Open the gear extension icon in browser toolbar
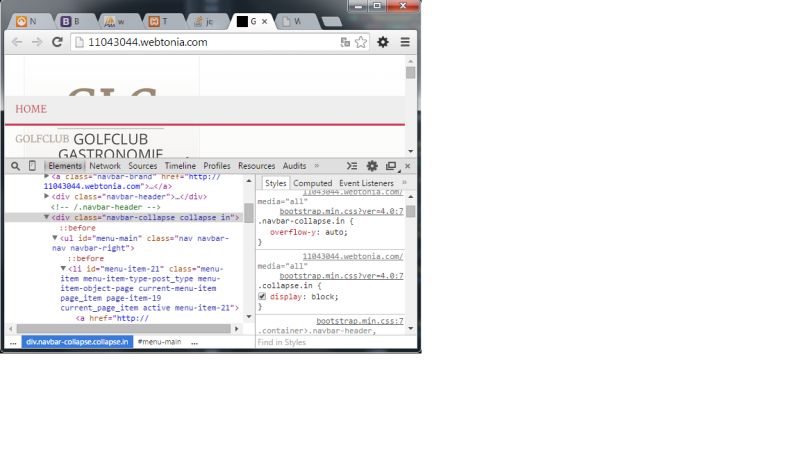Image resolution: width=800 pixels, height=450 pixels. [383, 42]
